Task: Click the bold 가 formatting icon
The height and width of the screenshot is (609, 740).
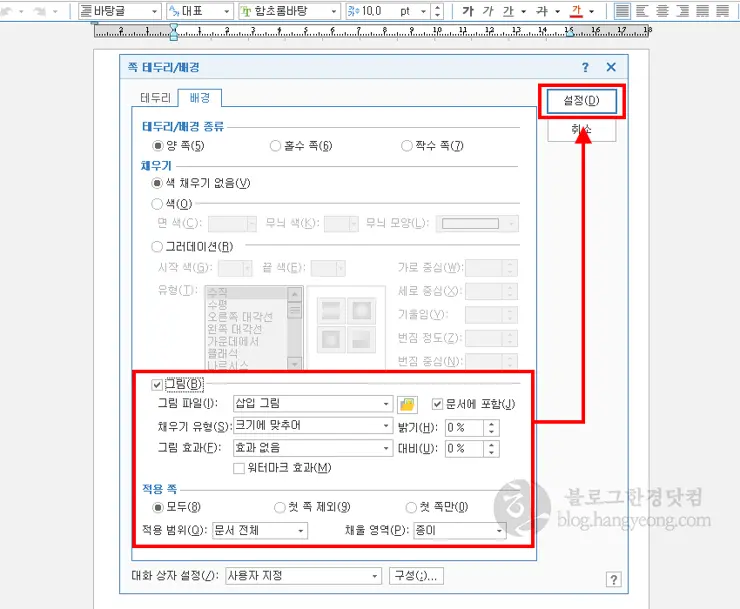Action: coord(468,11)
